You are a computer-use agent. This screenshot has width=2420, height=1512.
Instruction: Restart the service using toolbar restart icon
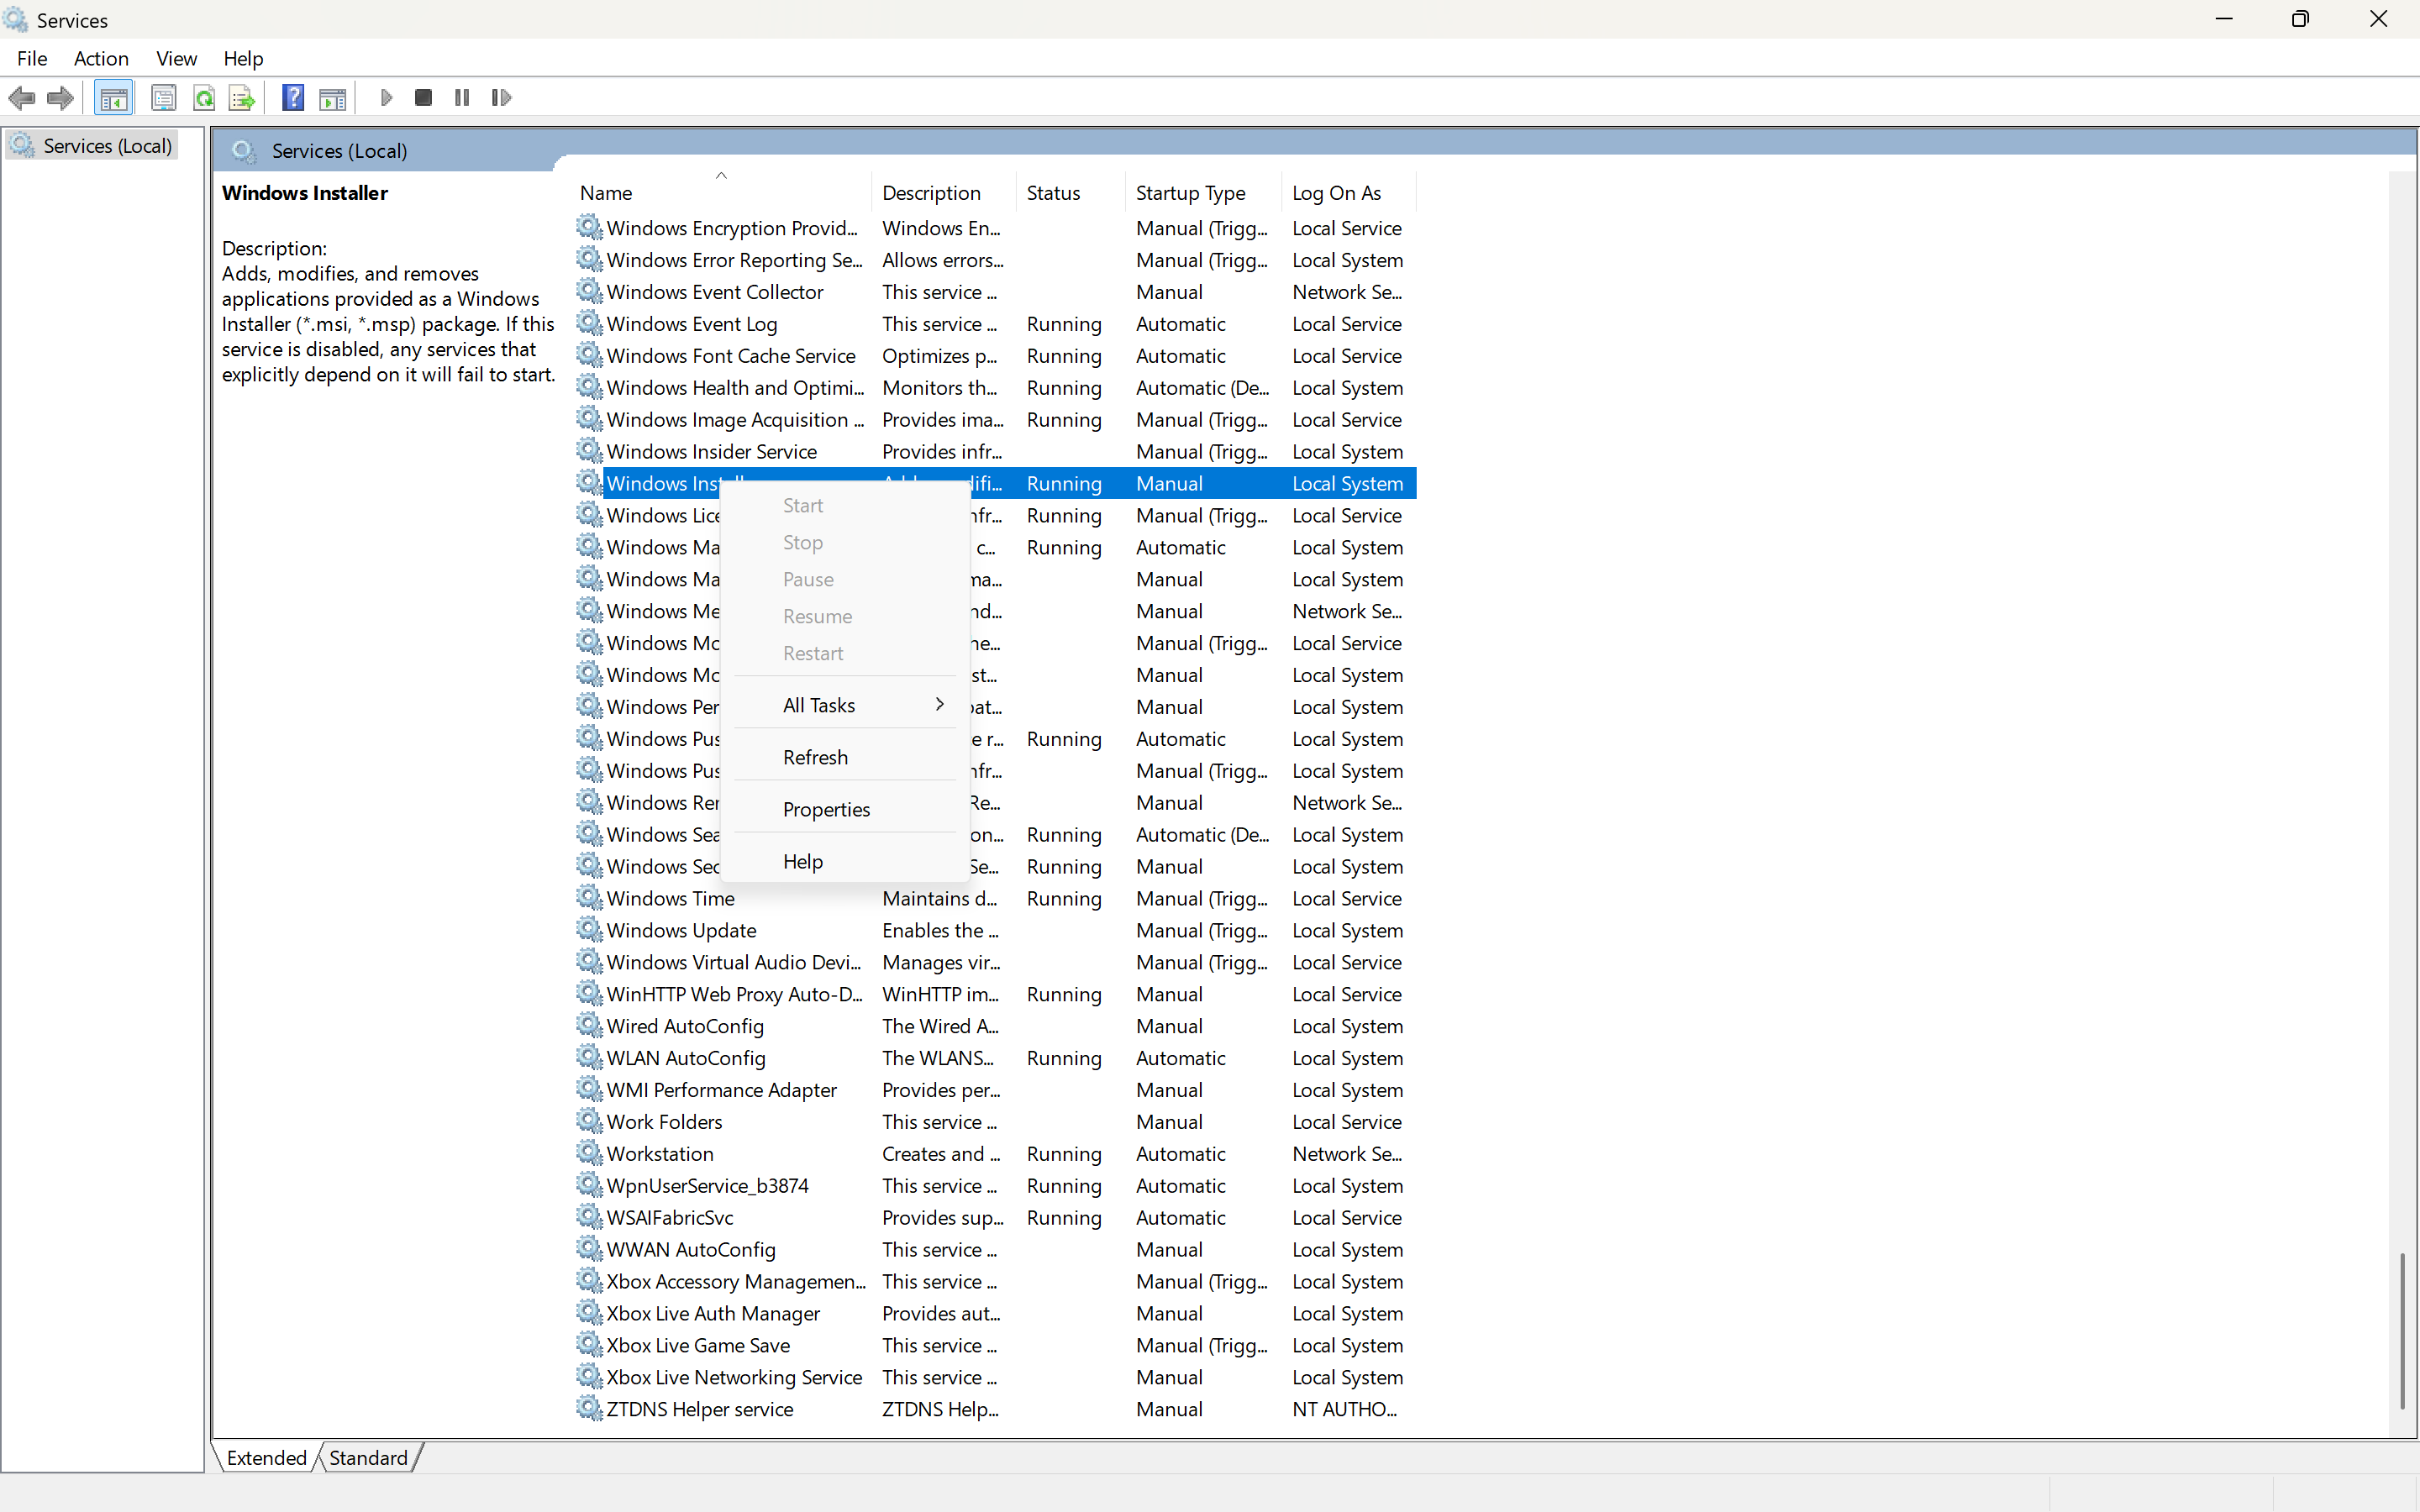pyautogui.click(x=501, y=97)
